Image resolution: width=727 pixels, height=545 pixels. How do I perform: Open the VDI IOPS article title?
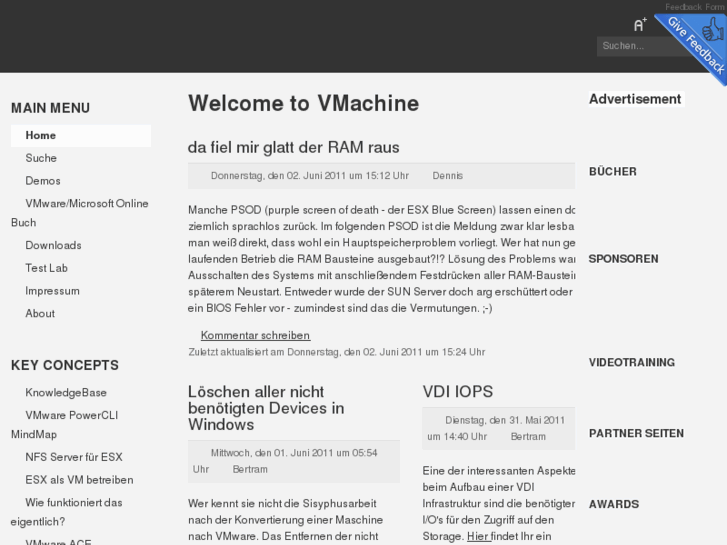(x=458, y=392)
